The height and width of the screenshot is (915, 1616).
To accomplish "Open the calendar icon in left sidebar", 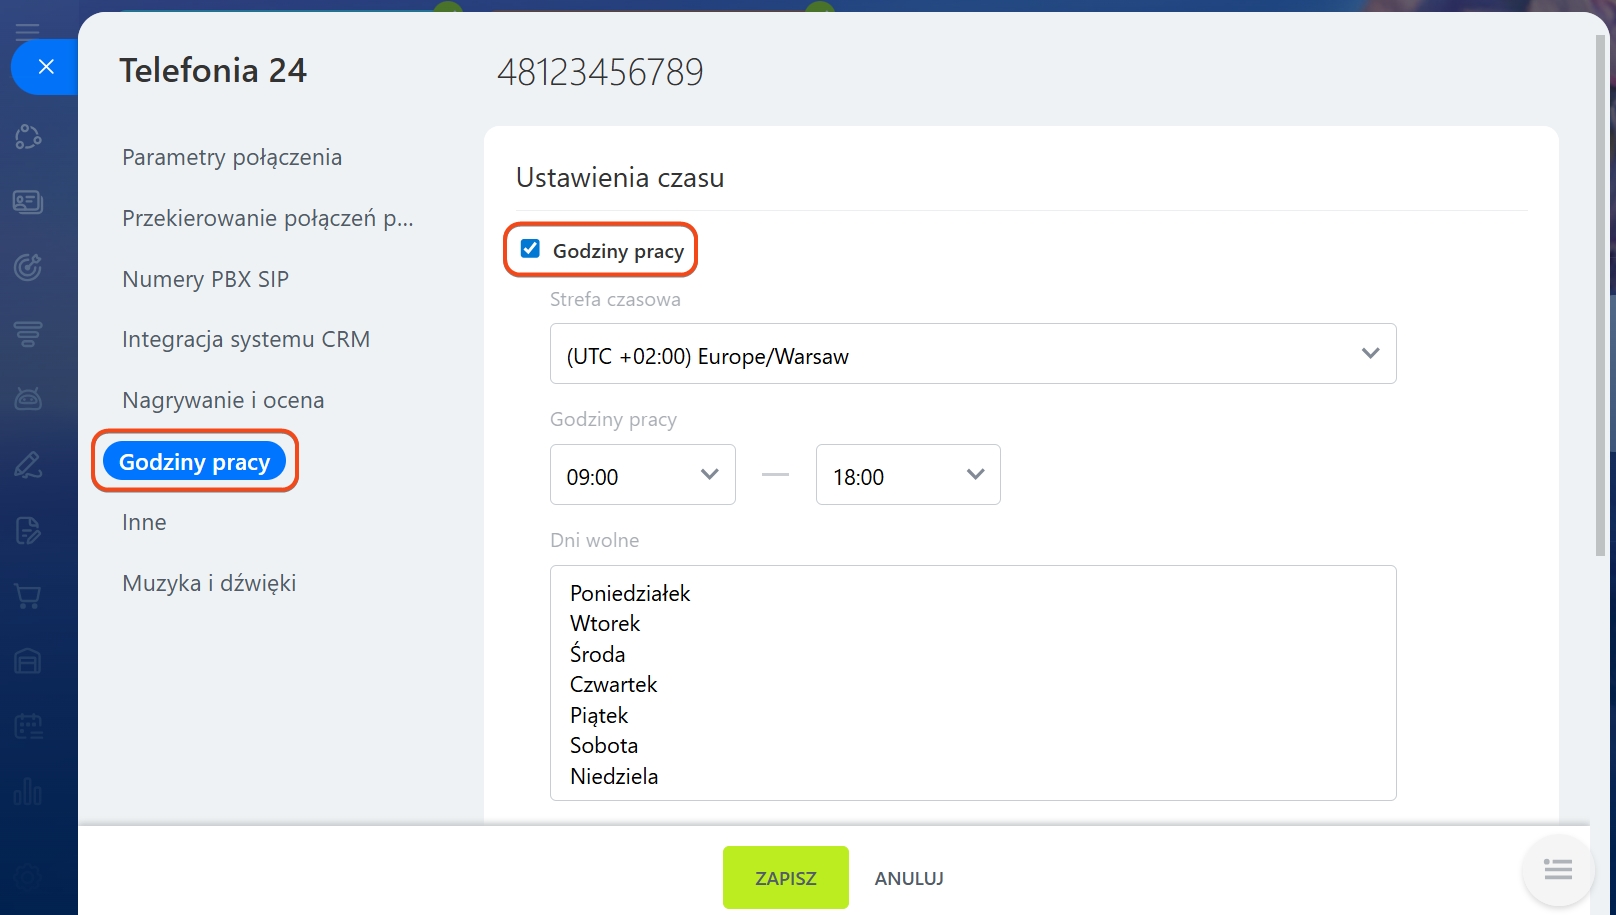I will (x=28, y=726).
